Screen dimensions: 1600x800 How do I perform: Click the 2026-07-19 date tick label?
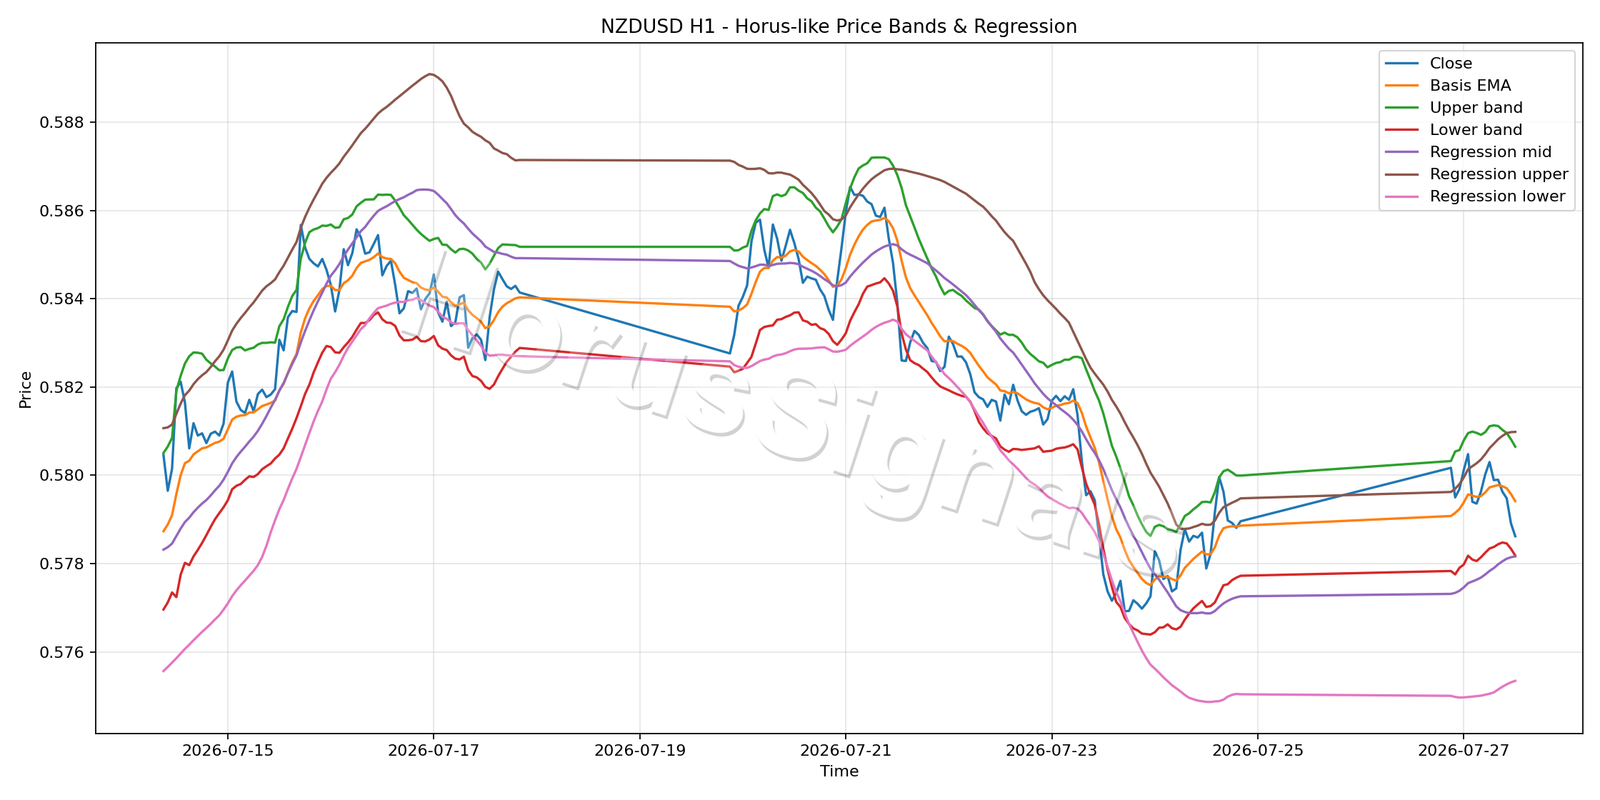pos(640,750)
